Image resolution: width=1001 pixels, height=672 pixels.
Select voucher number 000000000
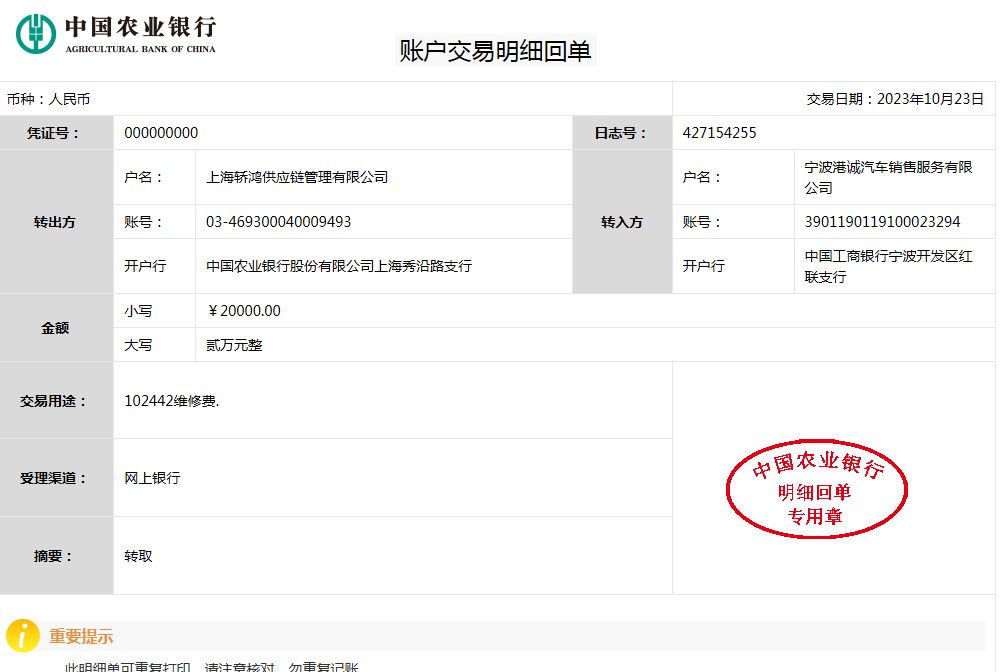pos(161,133)
